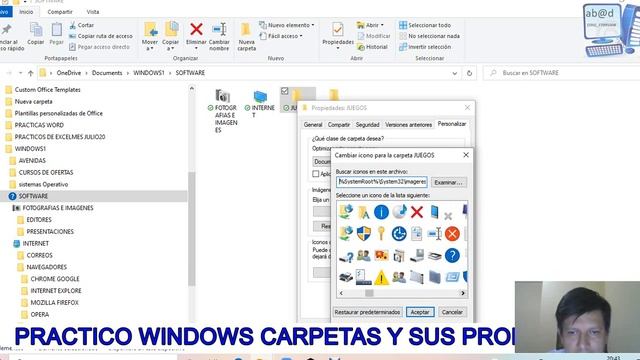Click the Buscar en SOFTWARE search box
This screenshot has height=360, width=640.
click(x=561, y=73)
